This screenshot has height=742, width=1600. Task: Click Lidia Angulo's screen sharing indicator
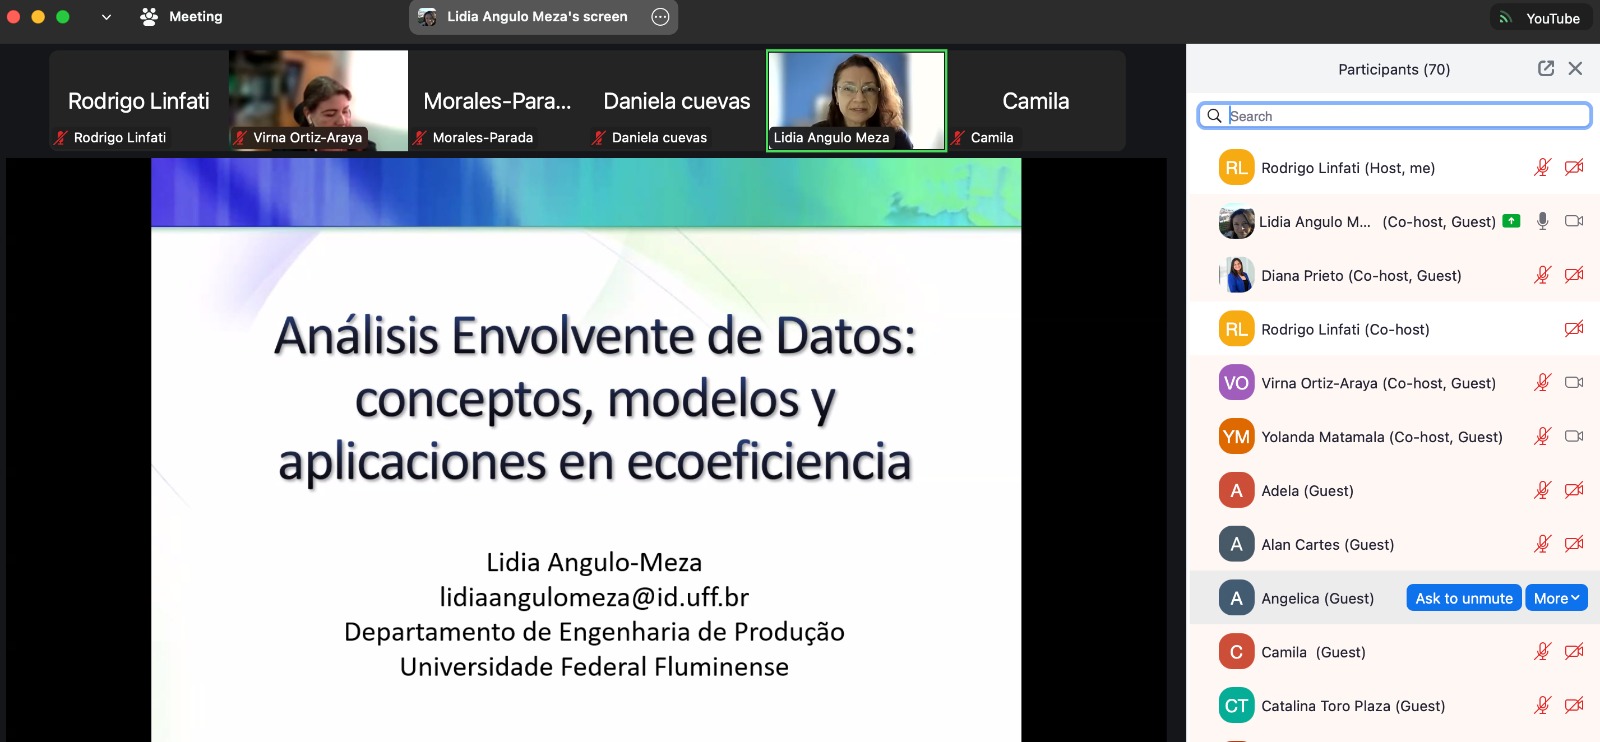(1511, 221)
